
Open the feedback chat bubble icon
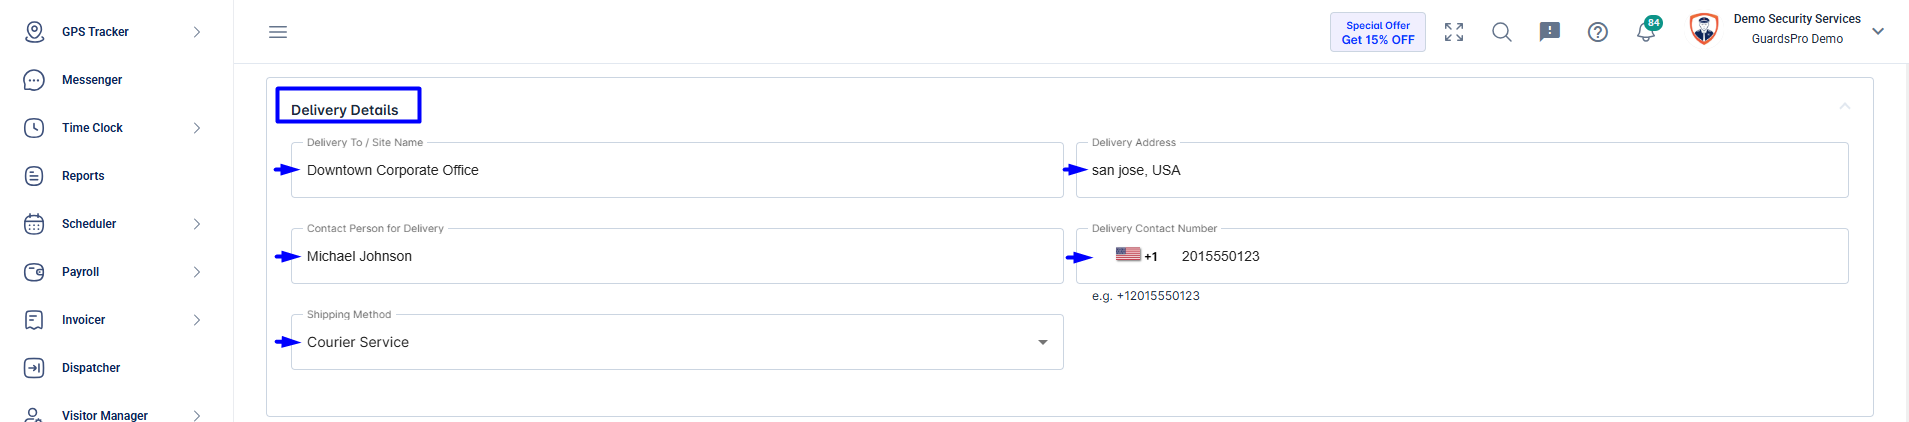1550,32
